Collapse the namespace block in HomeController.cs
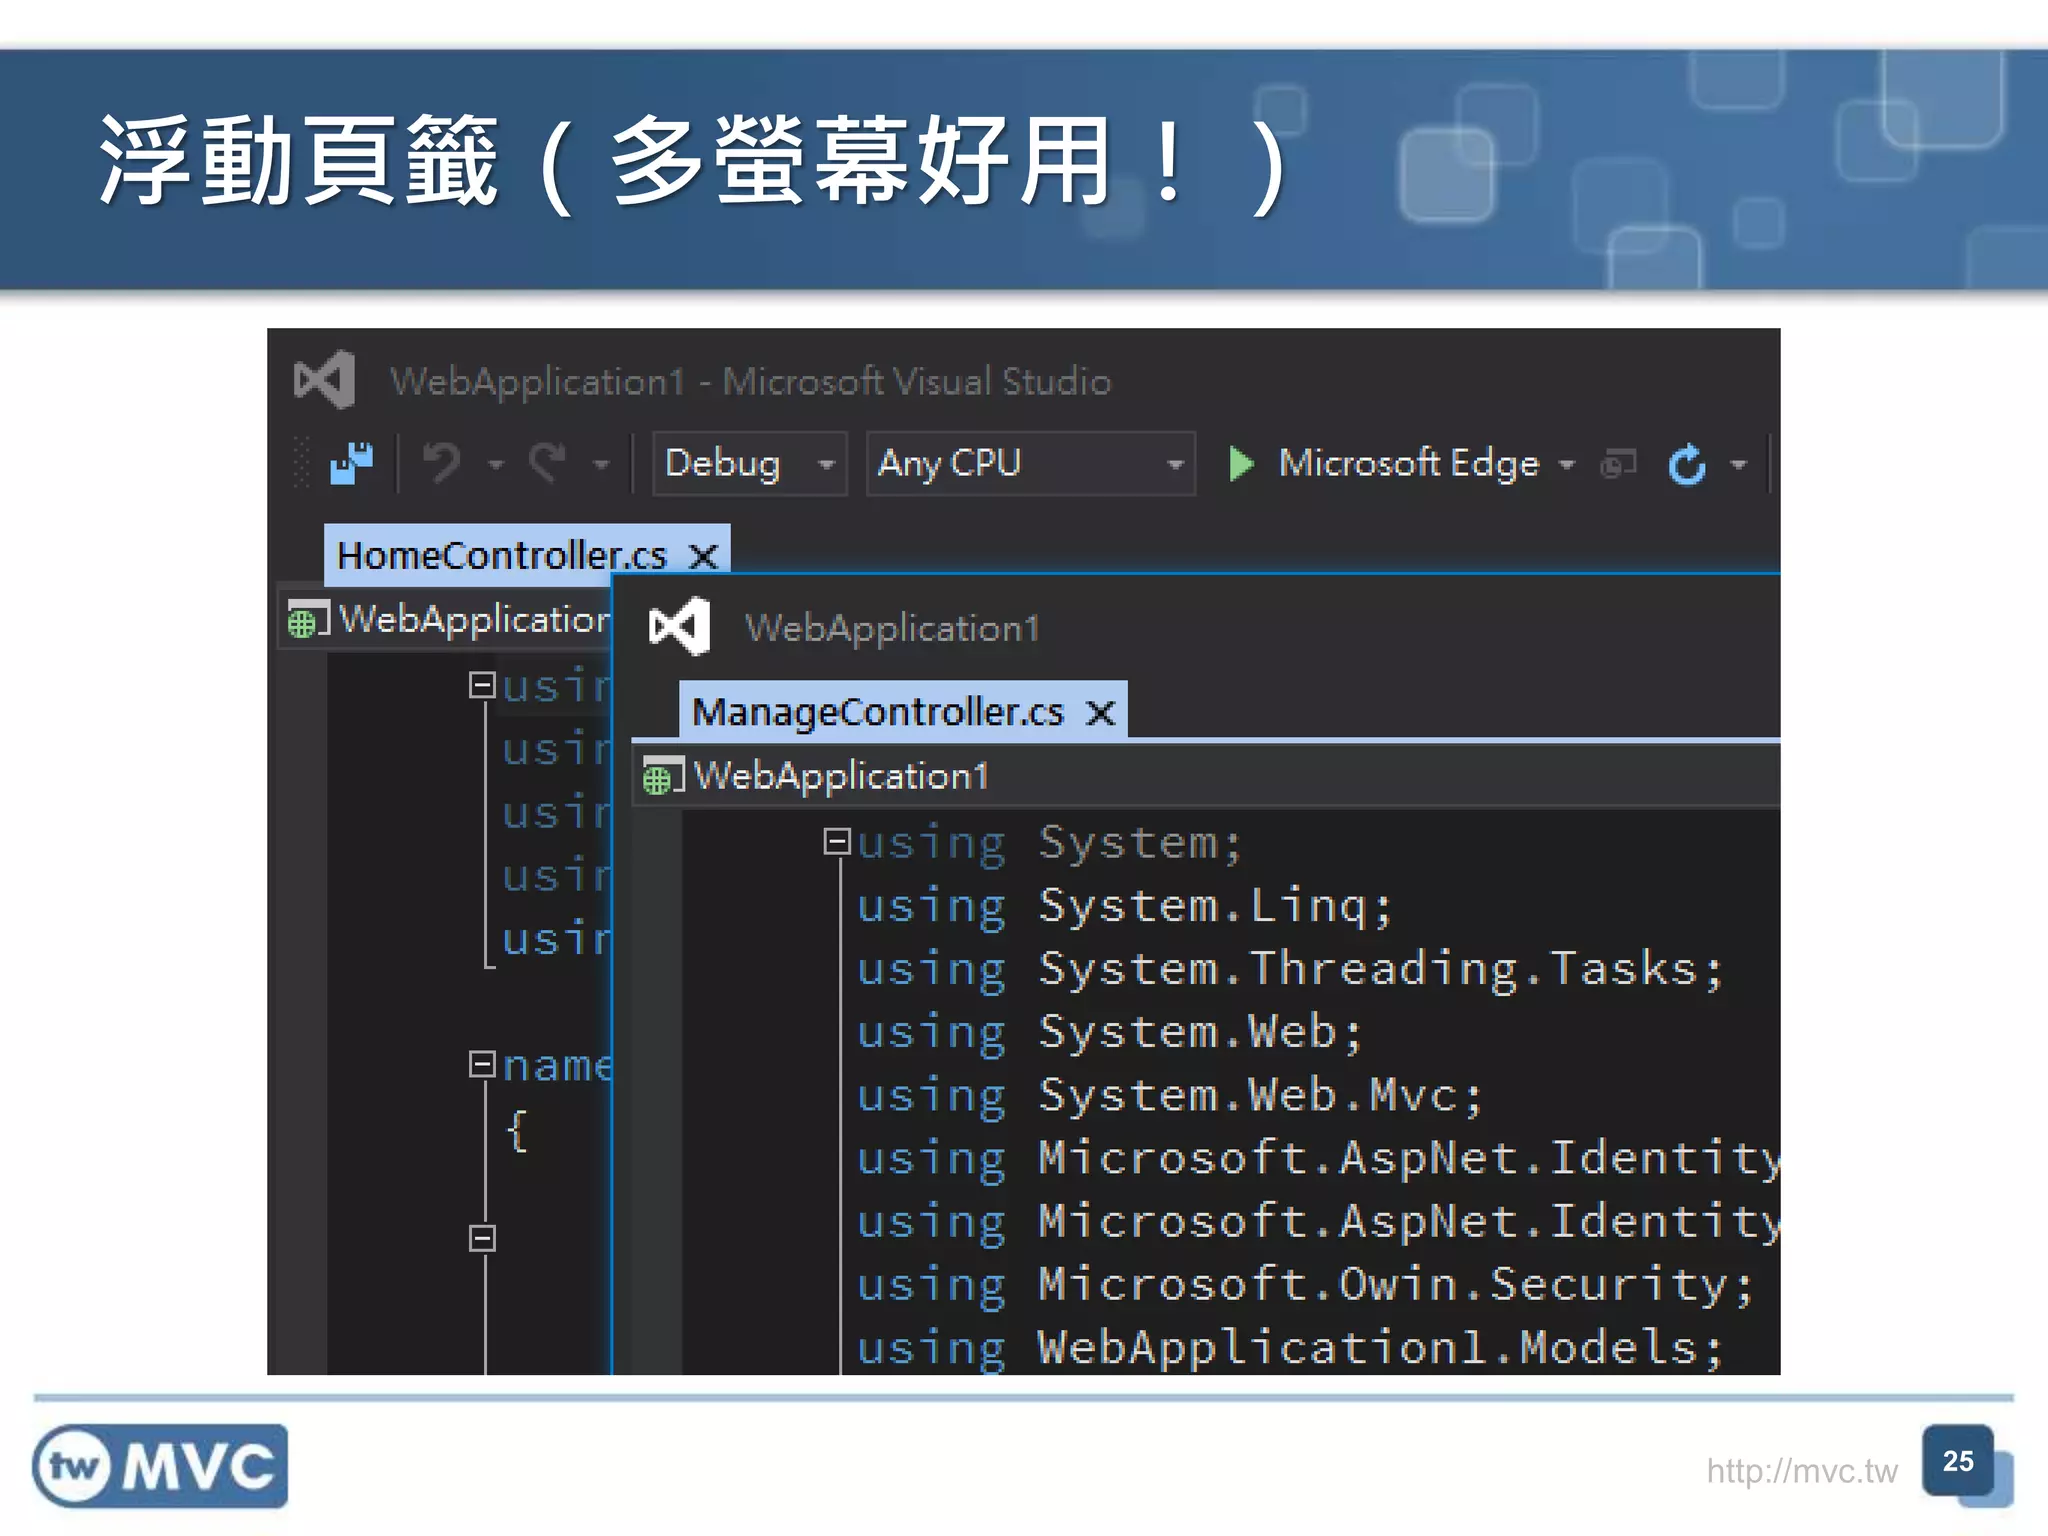The width and height of the screenshot is (2048, 1536). [482, 1064]
